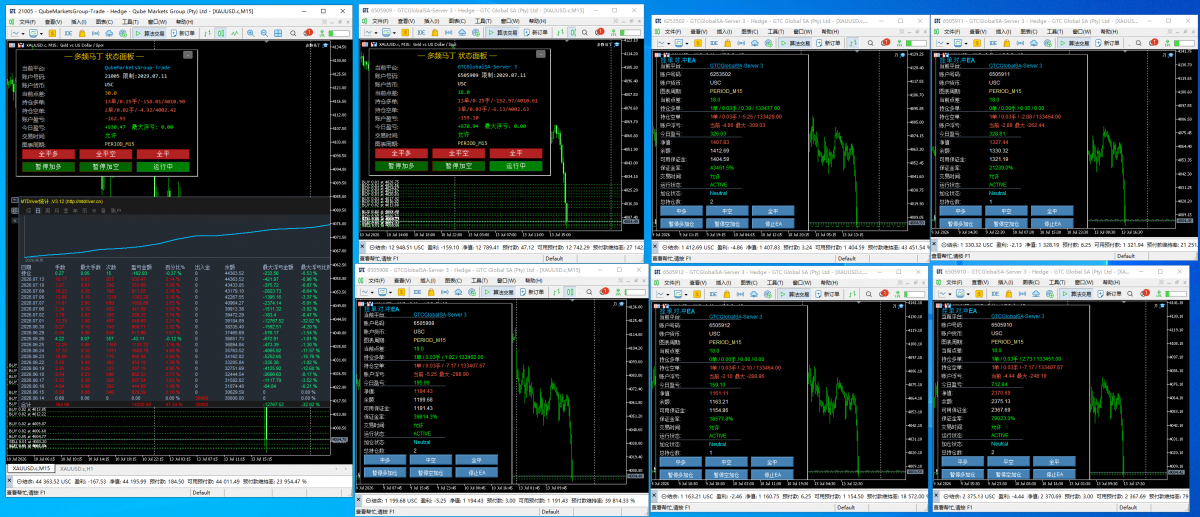Open 工具(T) menu in Qube Markets 21005 window
Screen dimensions: 1200x517
pos(130,22)
